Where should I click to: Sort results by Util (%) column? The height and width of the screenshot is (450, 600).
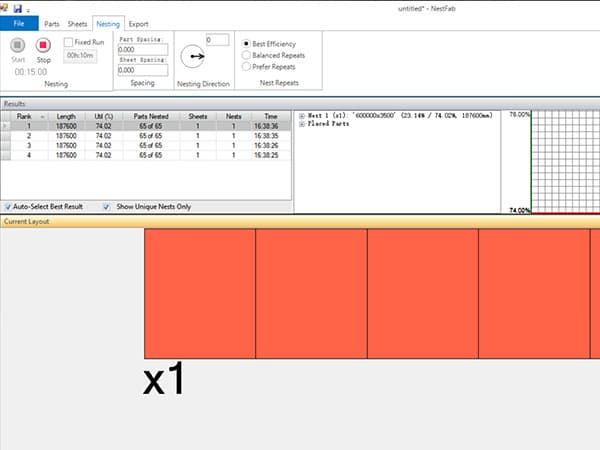[104, 116]
